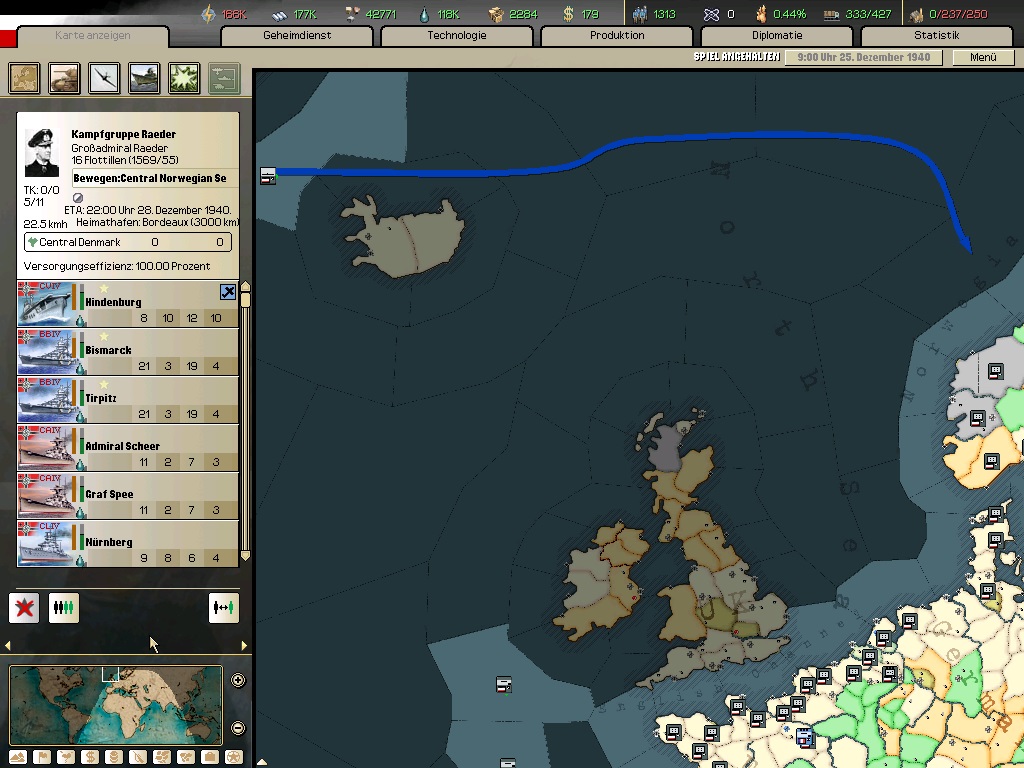Toggle the terrain mountain map mode
This screenshot has width=1024, height=768.
17,757
